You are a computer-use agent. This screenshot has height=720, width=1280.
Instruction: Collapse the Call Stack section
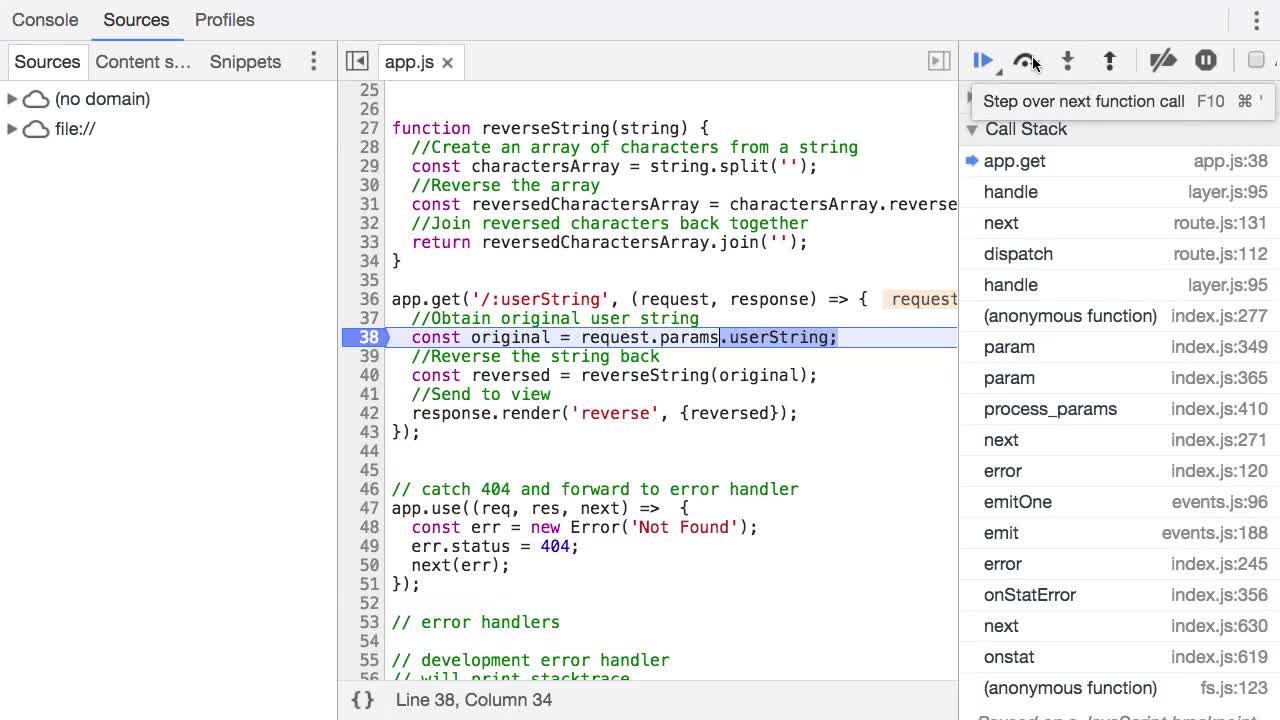[971, 129]
